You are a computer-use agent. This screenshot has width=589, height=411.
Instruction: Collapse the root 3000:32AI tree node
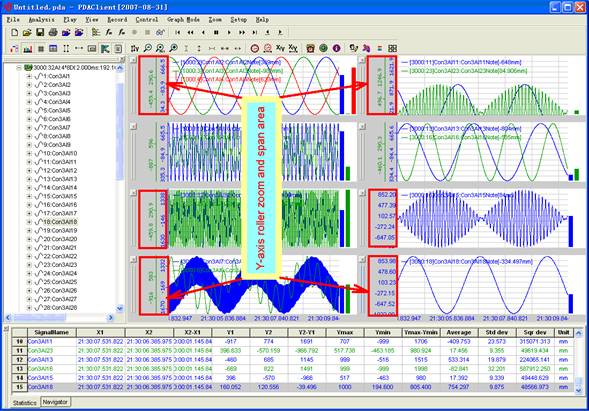tap(18, 68)
